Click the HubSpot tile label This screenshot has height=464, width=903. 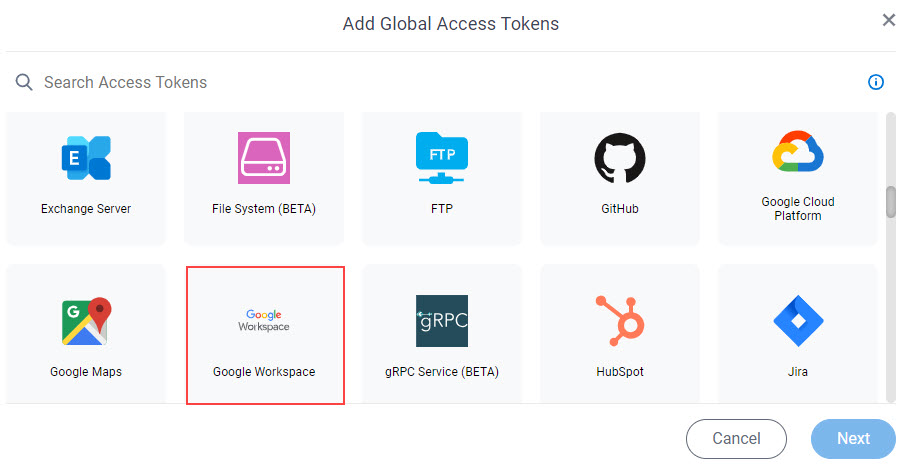click(x=620, y=372)
